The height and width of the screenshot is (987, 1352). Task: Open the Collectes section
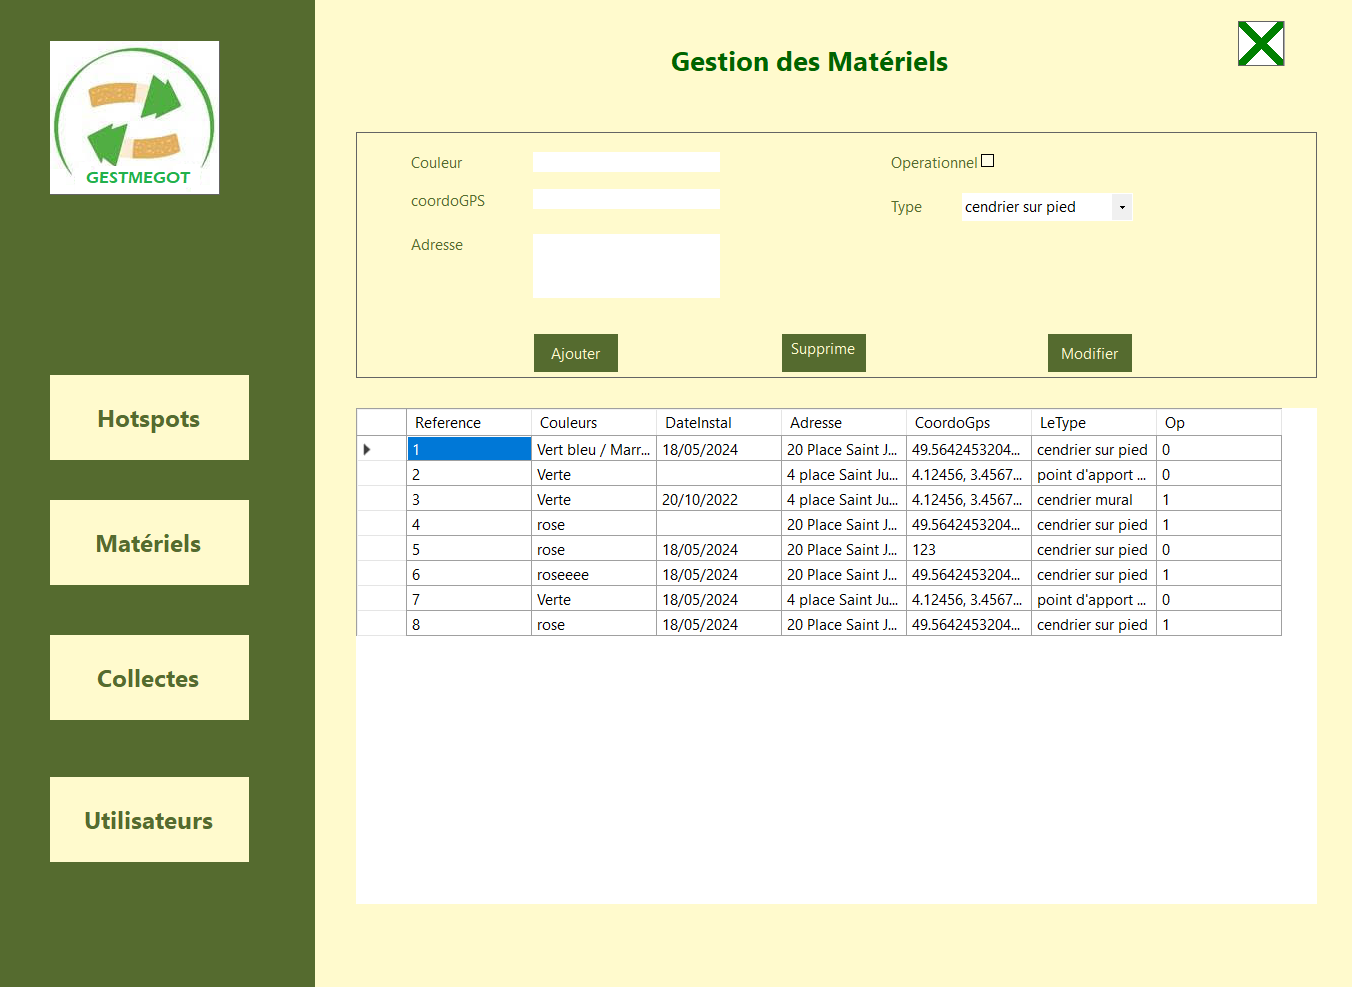click(x=149, y=678)
